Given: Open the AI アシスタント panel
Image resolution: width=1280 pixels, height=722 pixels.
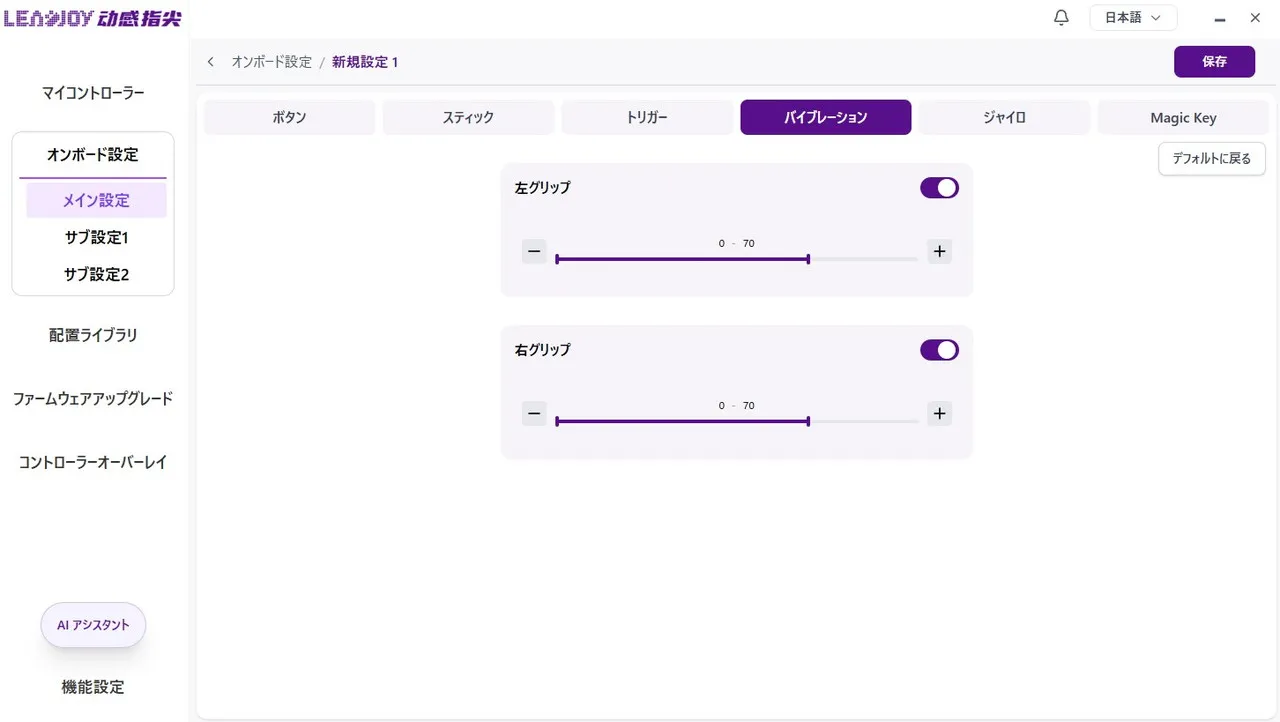Looking at the screenshot, I should 93,625.
